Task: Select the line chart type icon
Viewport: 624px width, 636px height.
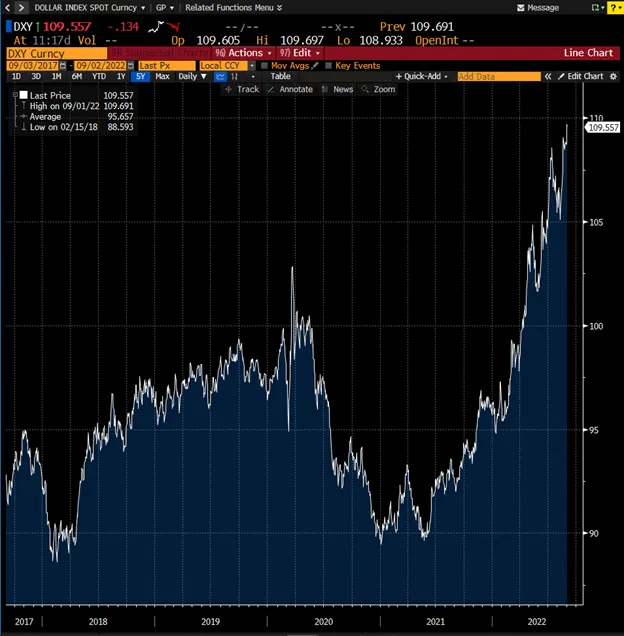Action: point(219,76)
